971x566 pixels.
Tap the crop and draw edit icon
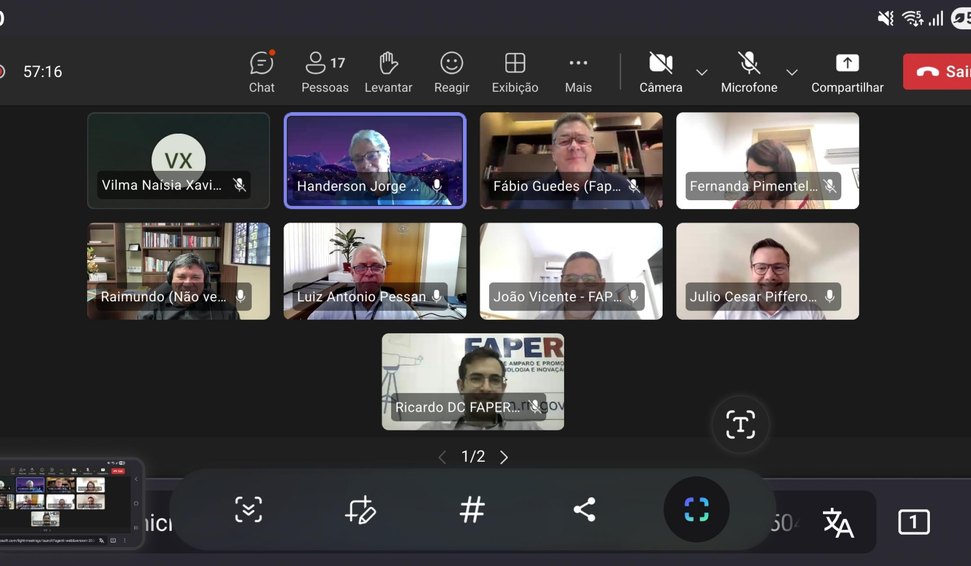[360, 510]
